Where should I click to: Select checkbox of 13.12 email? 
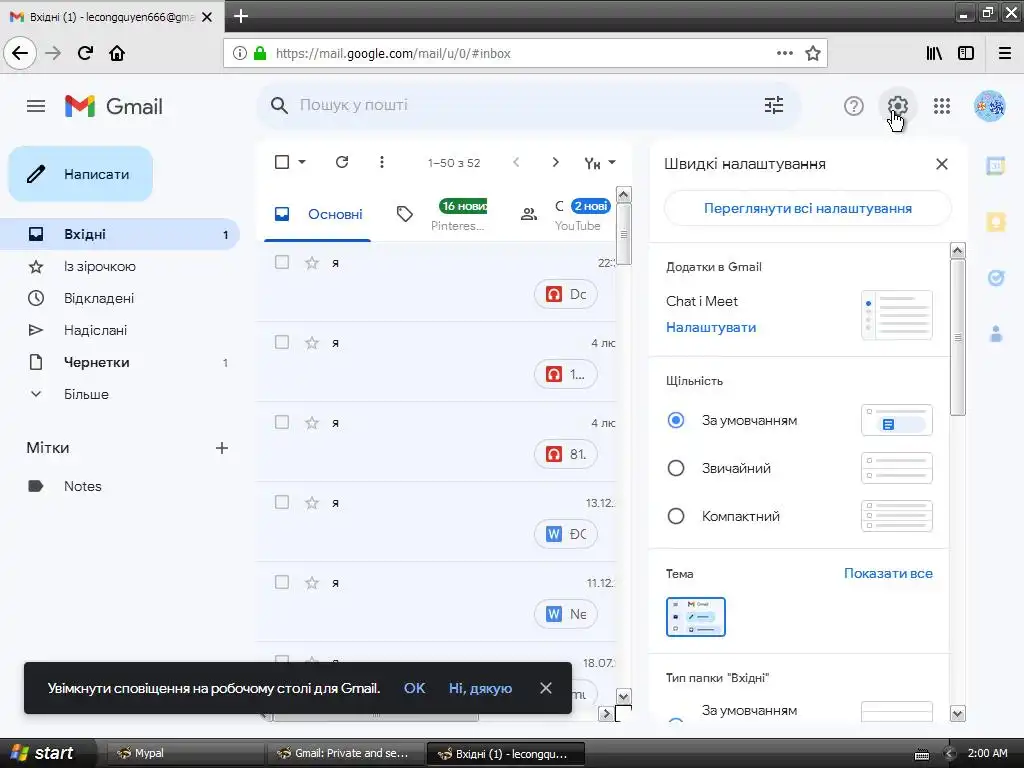[281, 502]
